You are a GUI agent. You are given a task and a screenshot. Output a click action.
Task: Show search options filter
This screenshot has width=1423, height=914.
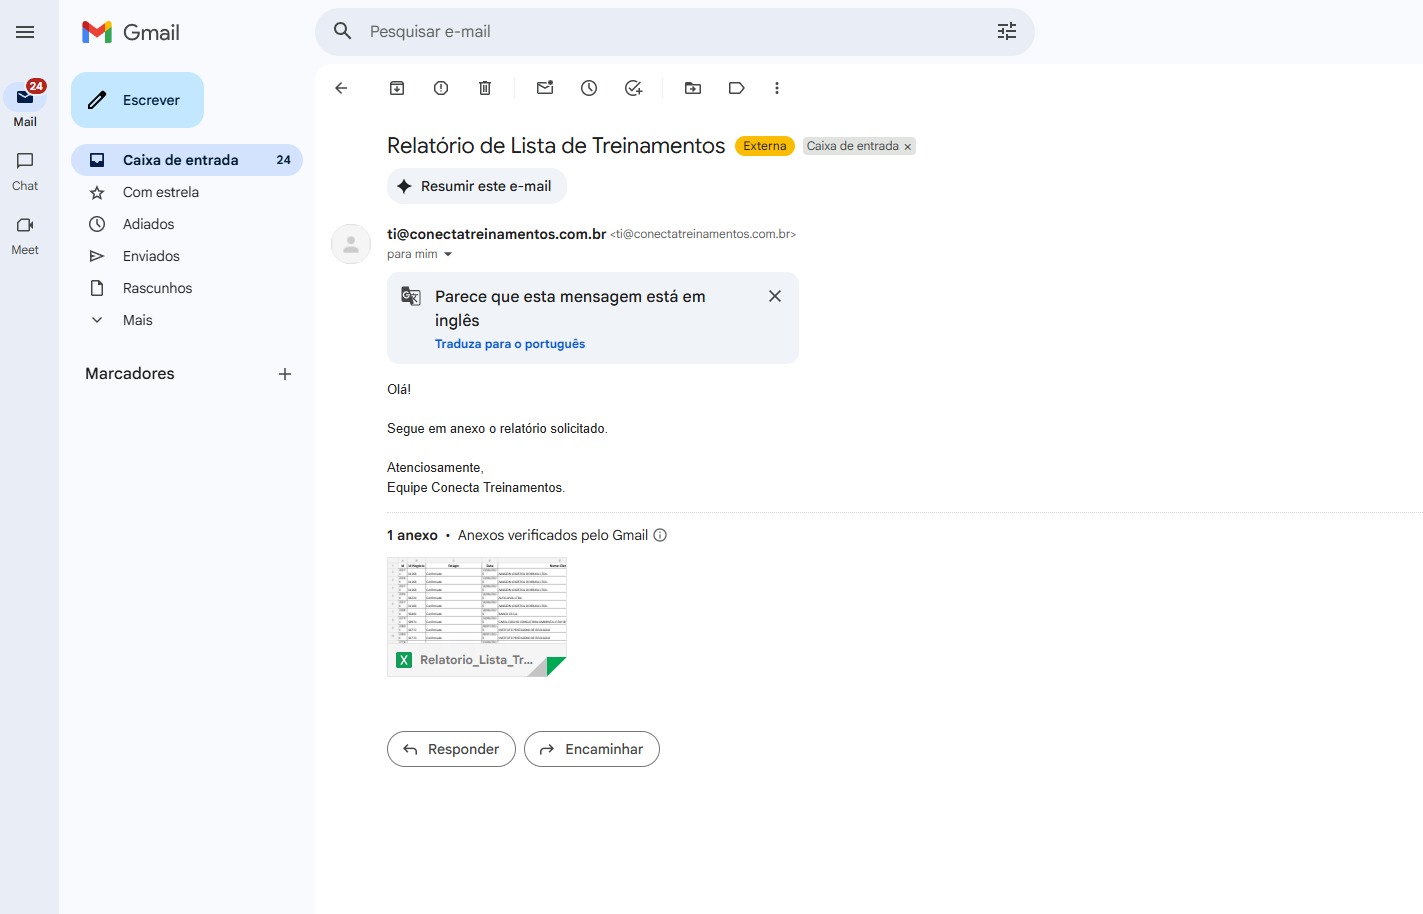tap(1007, 31)
